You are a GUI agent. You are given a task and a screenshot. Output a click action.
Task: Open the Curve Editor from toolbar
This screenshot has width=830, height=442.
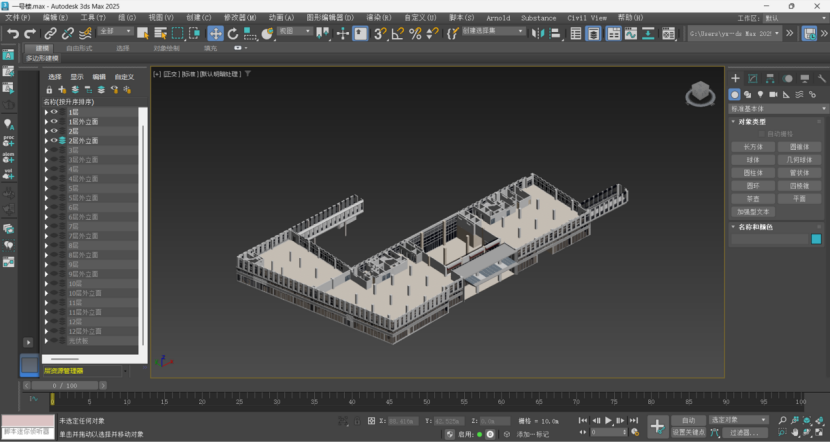tap(629, 33)
